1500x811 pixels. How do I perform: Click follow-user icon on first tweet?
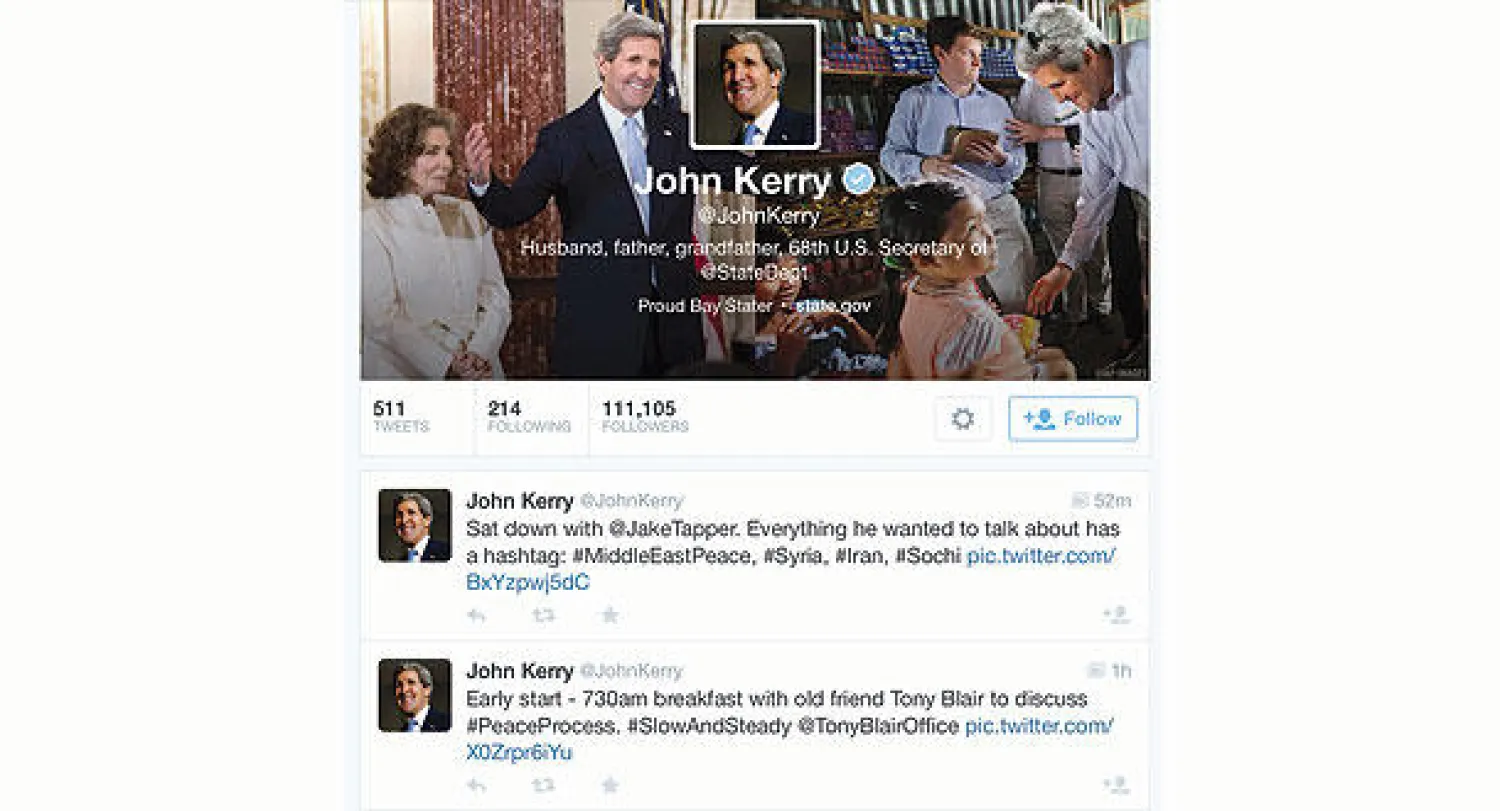click(1116, 616)
